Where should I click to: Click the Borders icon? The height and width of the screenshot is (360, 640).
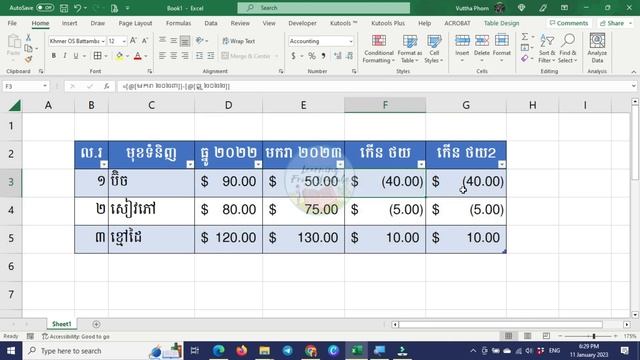97,56
